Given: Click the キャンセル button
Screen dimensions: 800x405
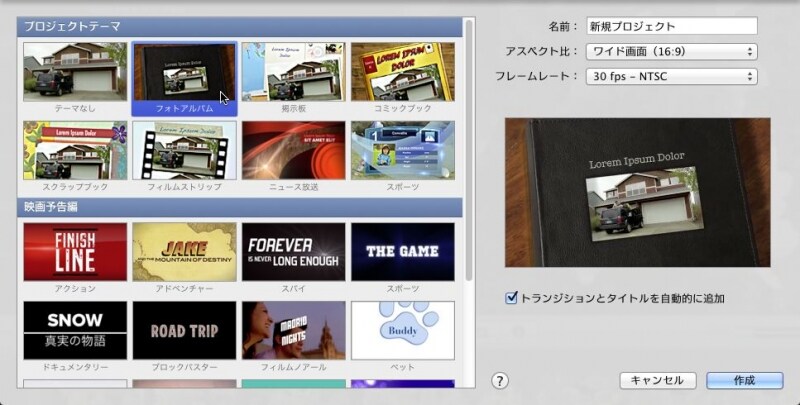Looking at the screenshot, I should [658, 381].
